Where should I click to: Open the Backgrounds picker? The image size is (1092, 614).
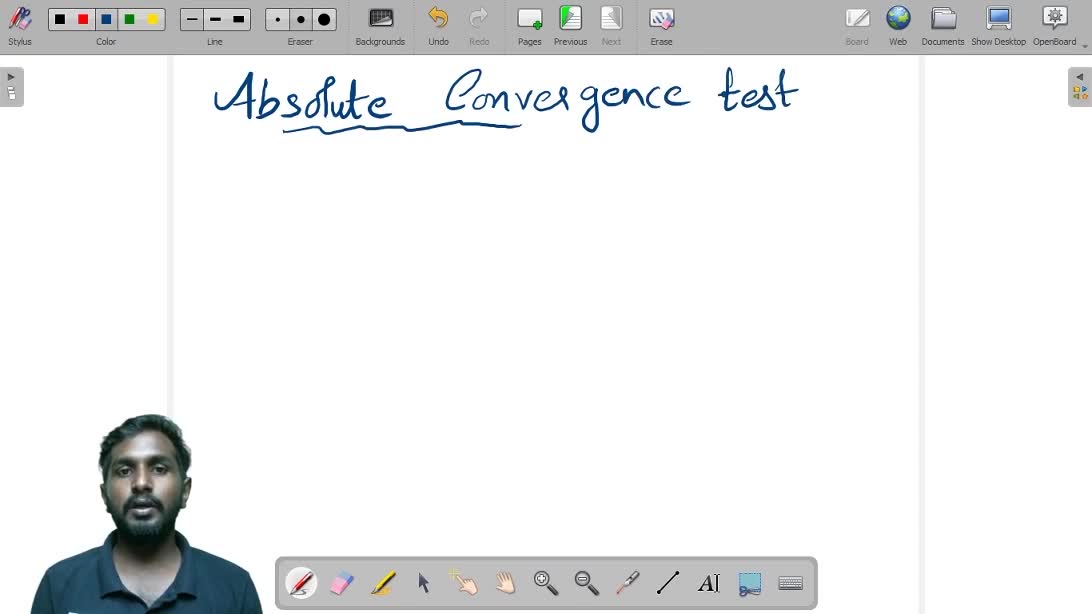pos(380,26)
